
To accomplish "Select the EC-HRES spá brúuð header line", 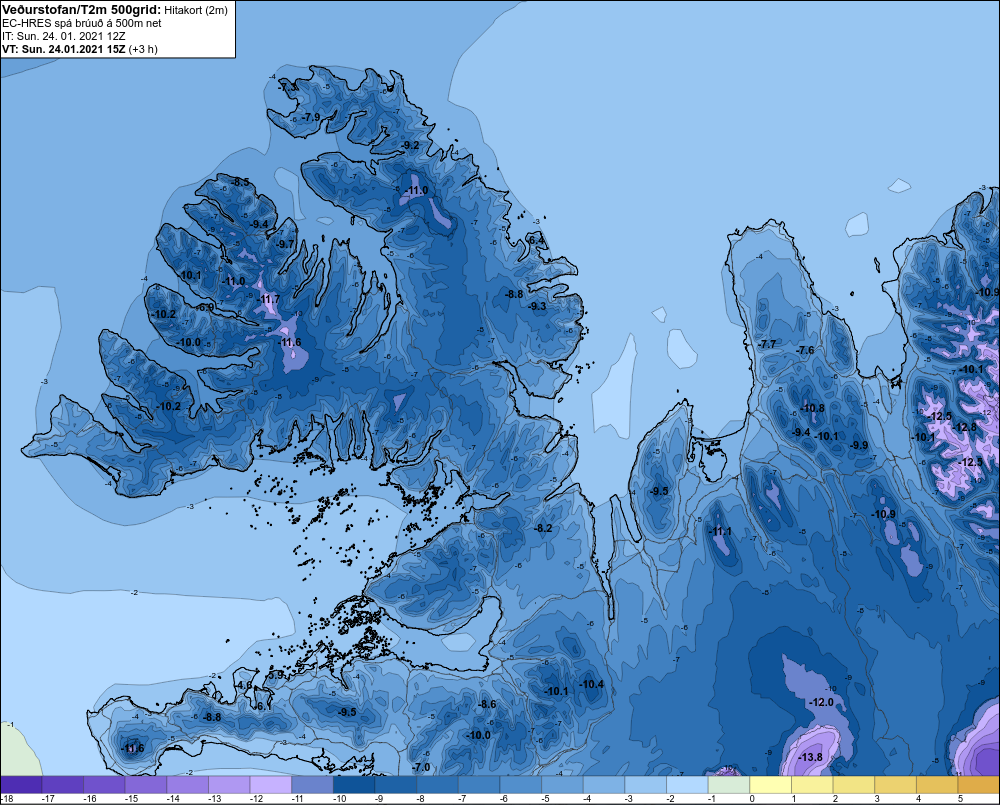I will pos(82,24).
